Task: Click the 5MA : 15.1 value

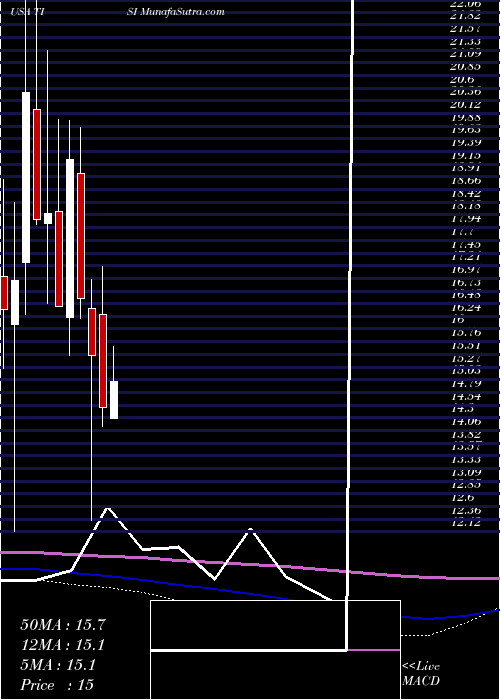Action: pyautogui.click(x=57, y=665)
